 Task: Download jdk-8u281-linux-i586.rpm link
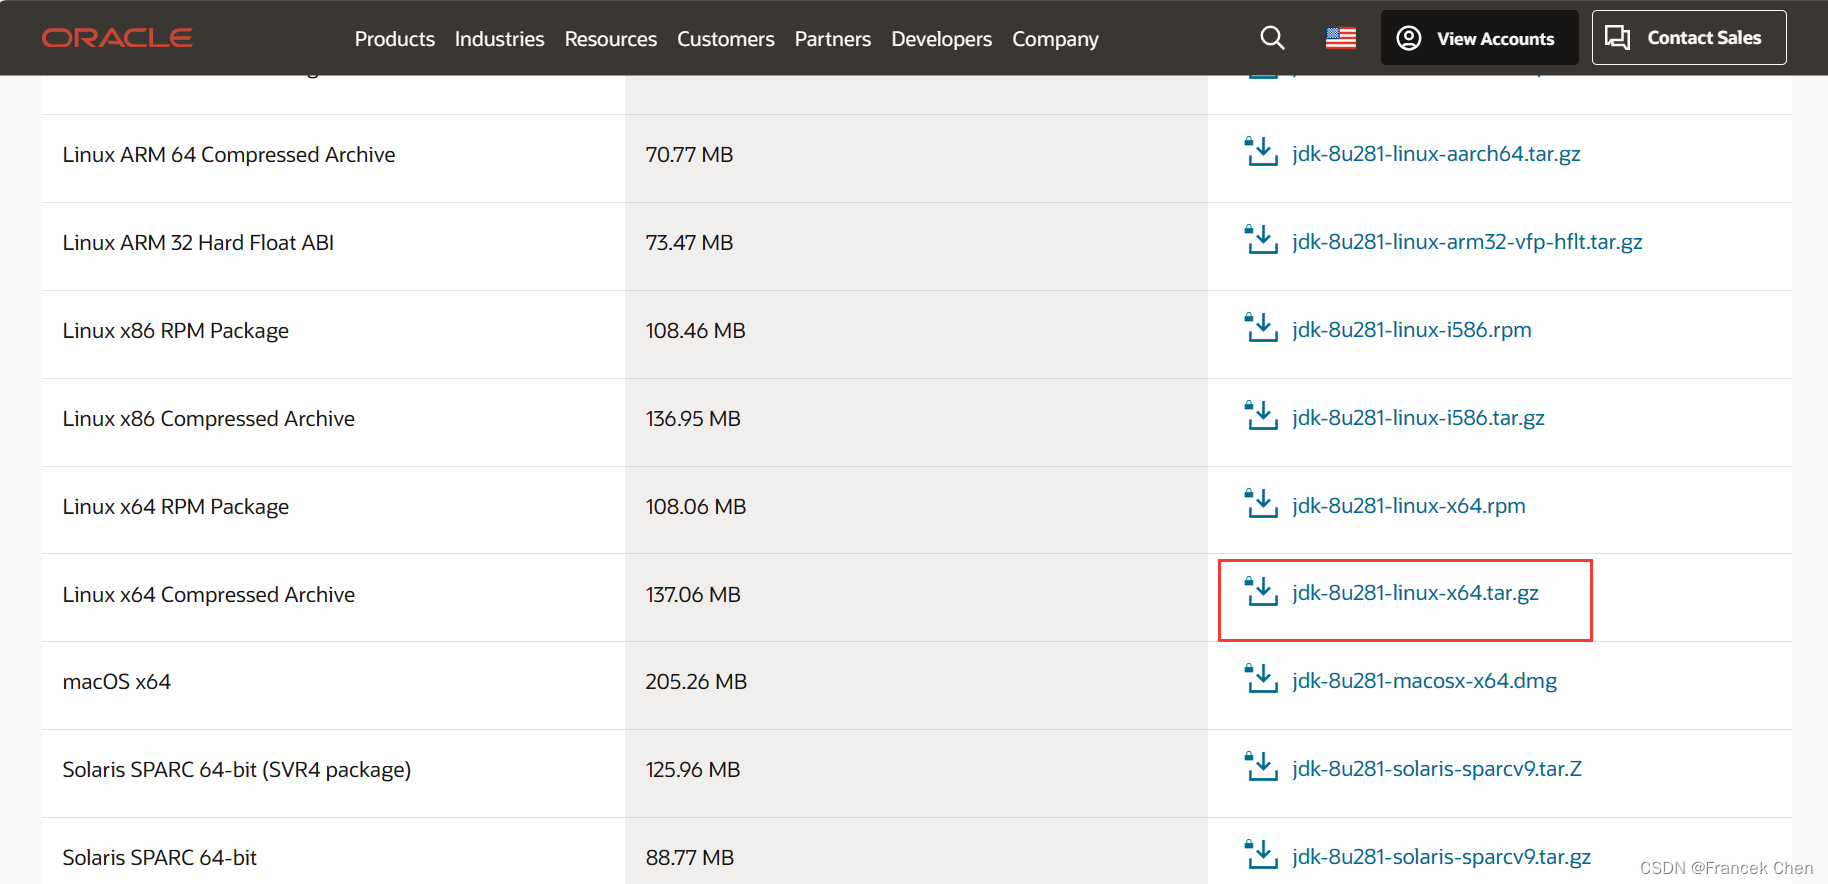tap(1412, 330)
